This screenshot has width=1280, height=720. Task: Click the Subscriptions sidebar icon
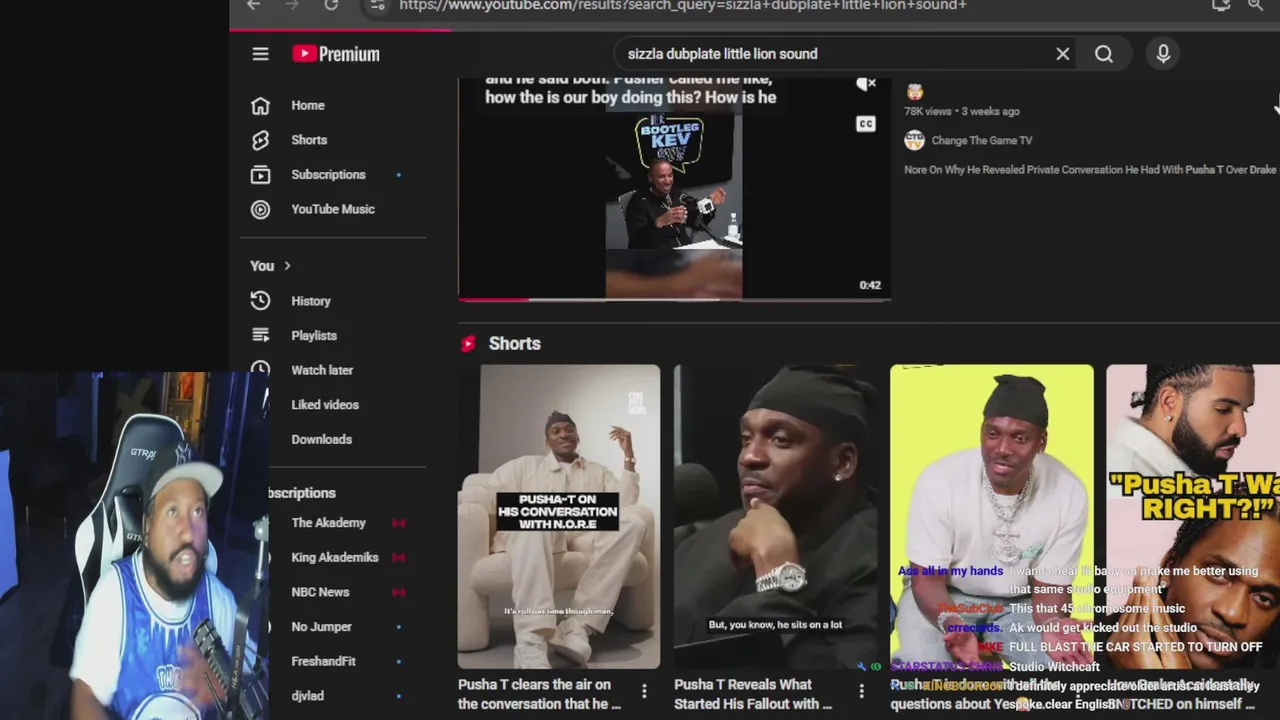[x=260, y=175]
